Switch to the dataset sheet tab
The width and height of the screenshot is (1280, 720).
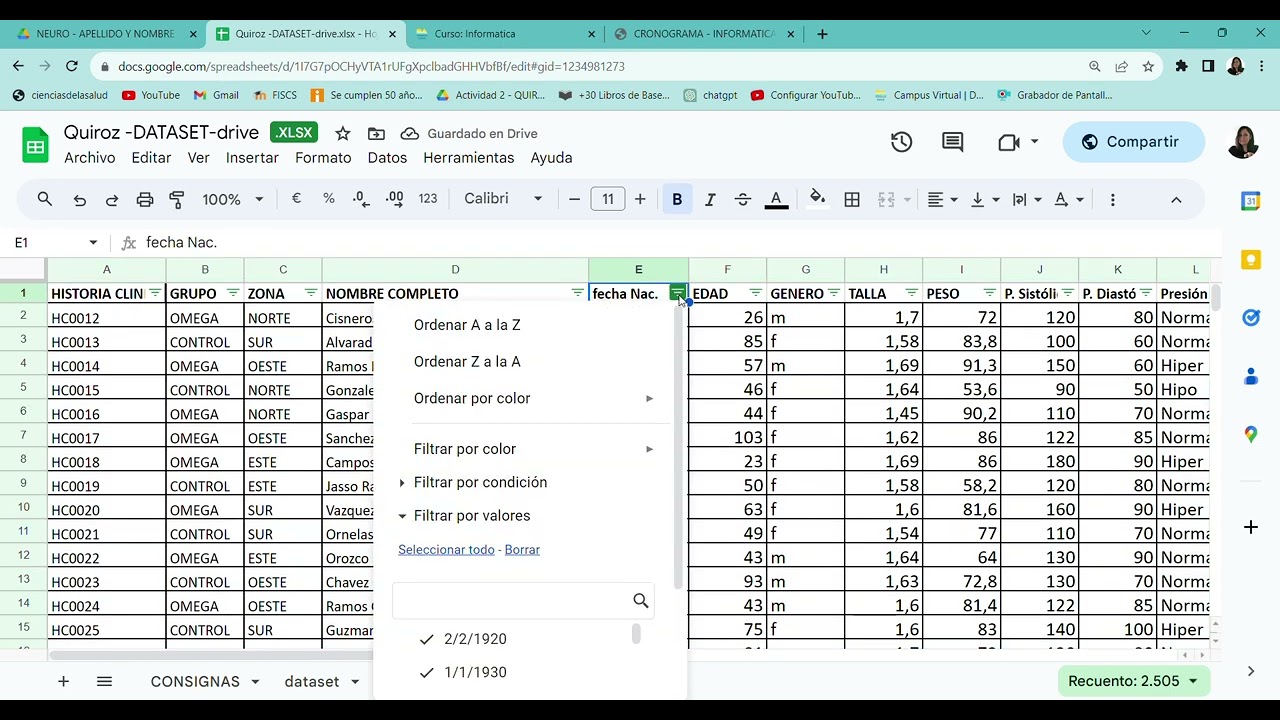pos(311,681)
